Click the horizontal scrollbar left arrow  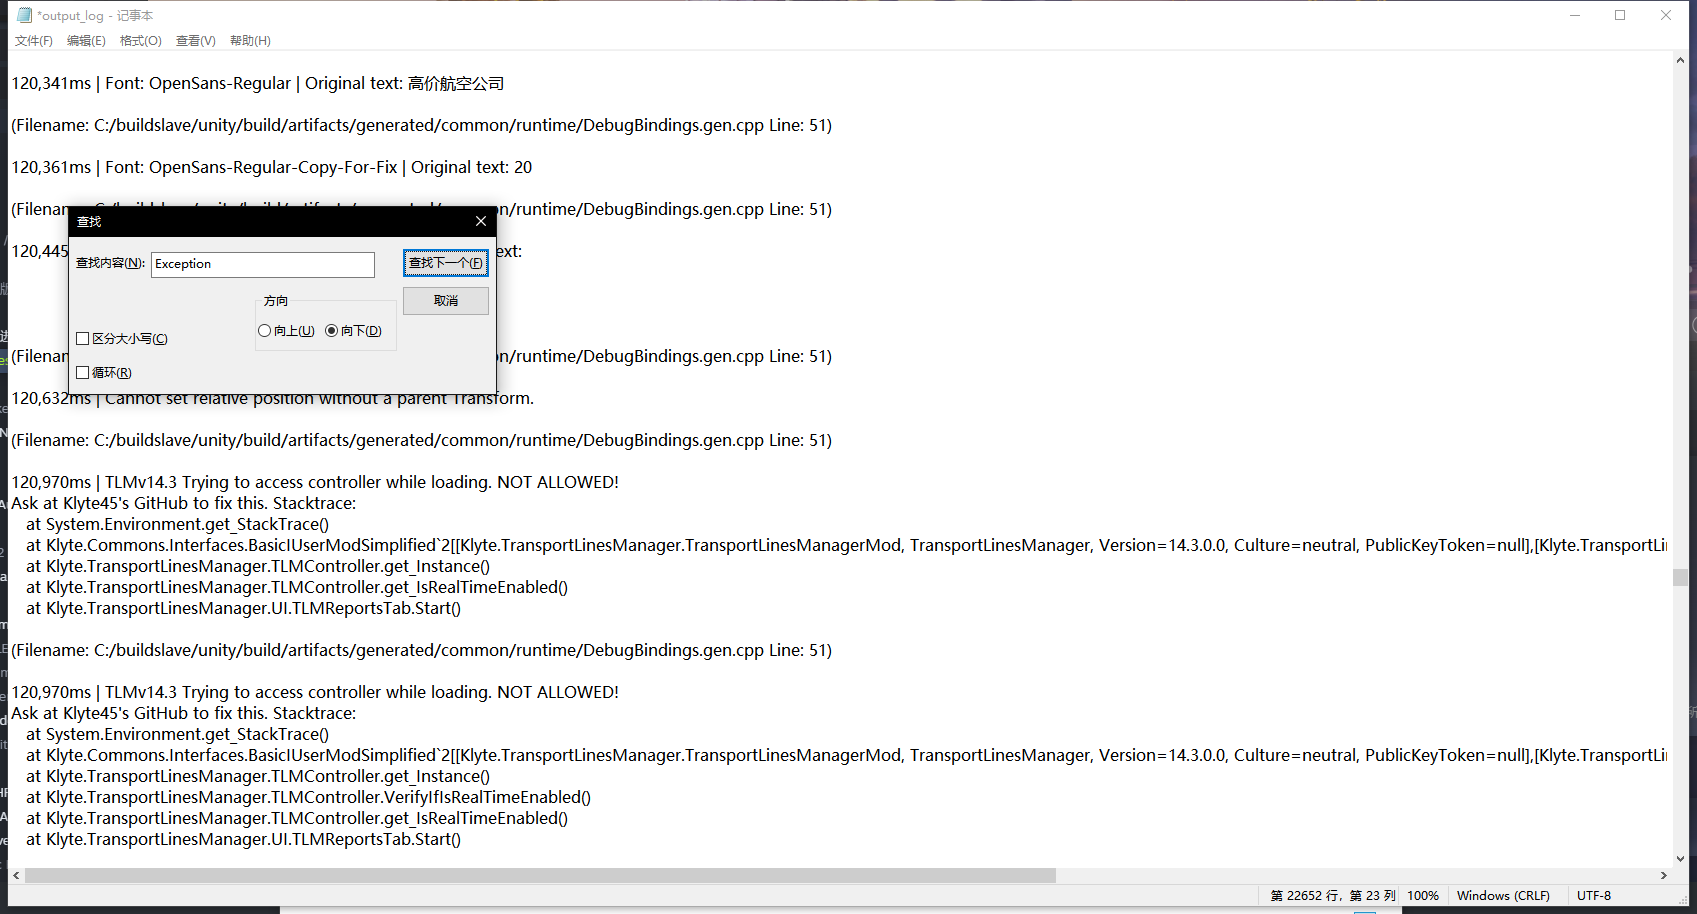14,875
